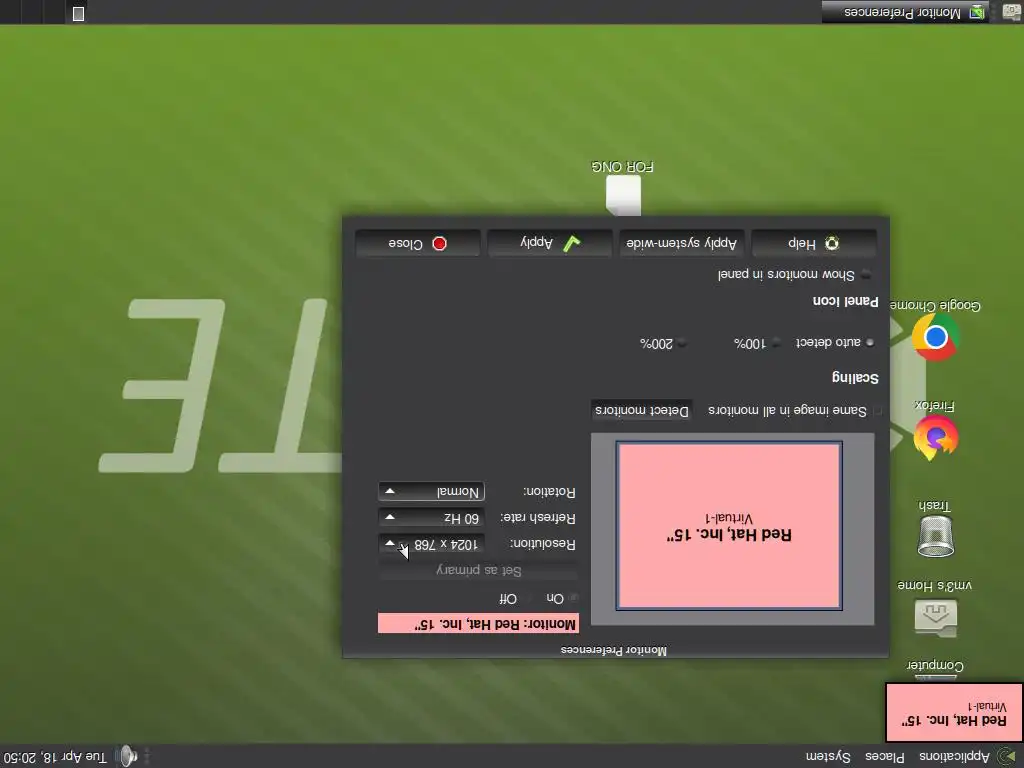Click Monitor Preferences taskbar window button
Viewport: 1024px width, 768px height.
pos(908,12)
